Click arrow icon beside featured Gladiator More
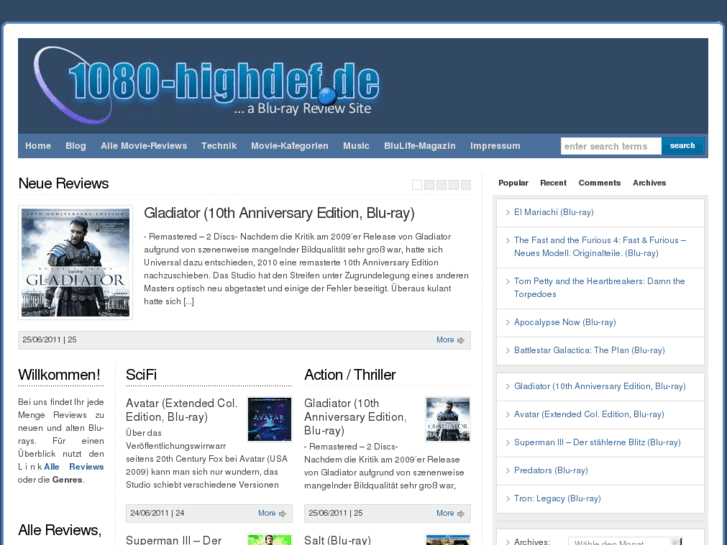This screenshot has width=727, height=545. [460, 340]
